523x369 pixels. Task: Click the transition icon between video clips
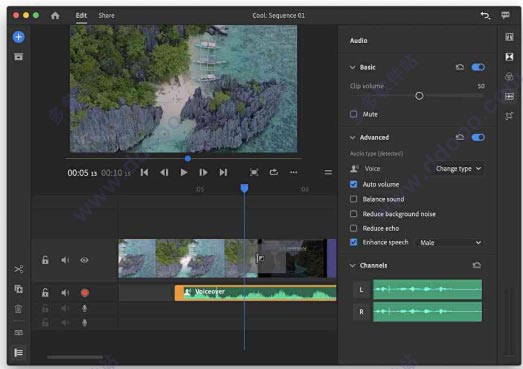260,258
